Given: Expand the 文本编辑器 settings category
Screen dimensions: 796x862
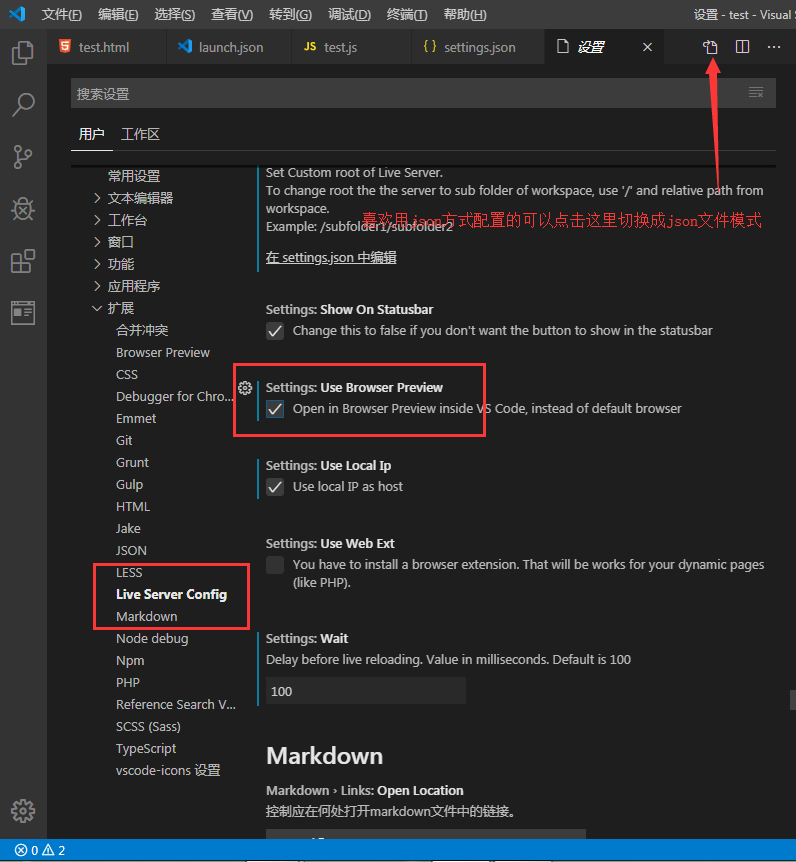Looking at the screenshot, I should tap(135, 198).
